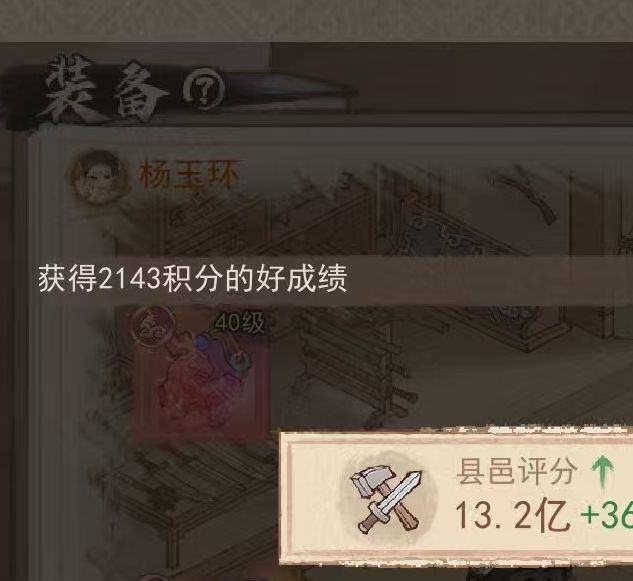Select the 装备 panel title

[105, 90]
